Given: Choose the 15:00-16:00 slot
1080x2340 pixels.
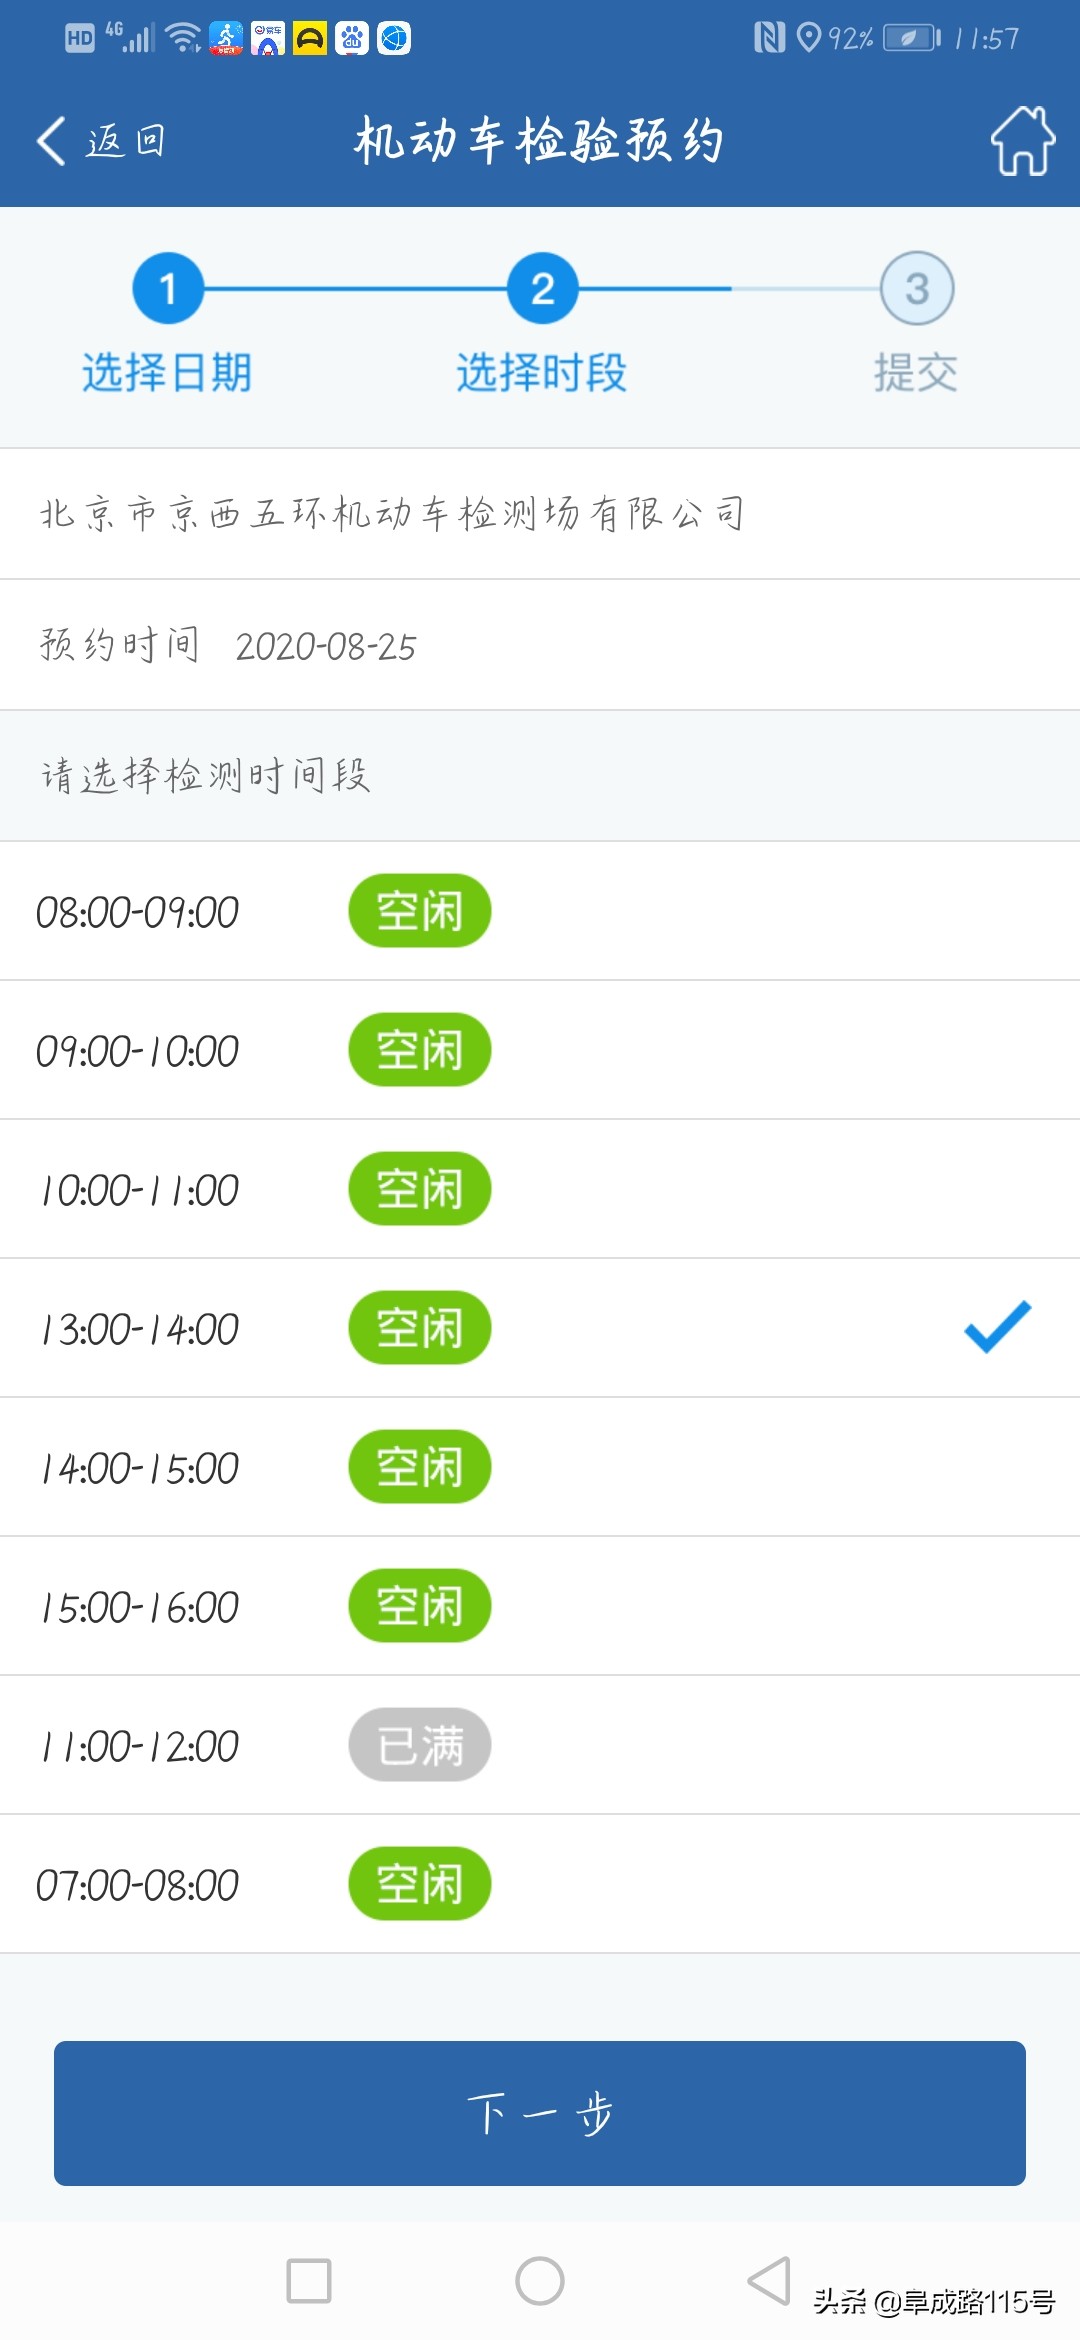Looking at the screenshot, I should click(540, 1606).
